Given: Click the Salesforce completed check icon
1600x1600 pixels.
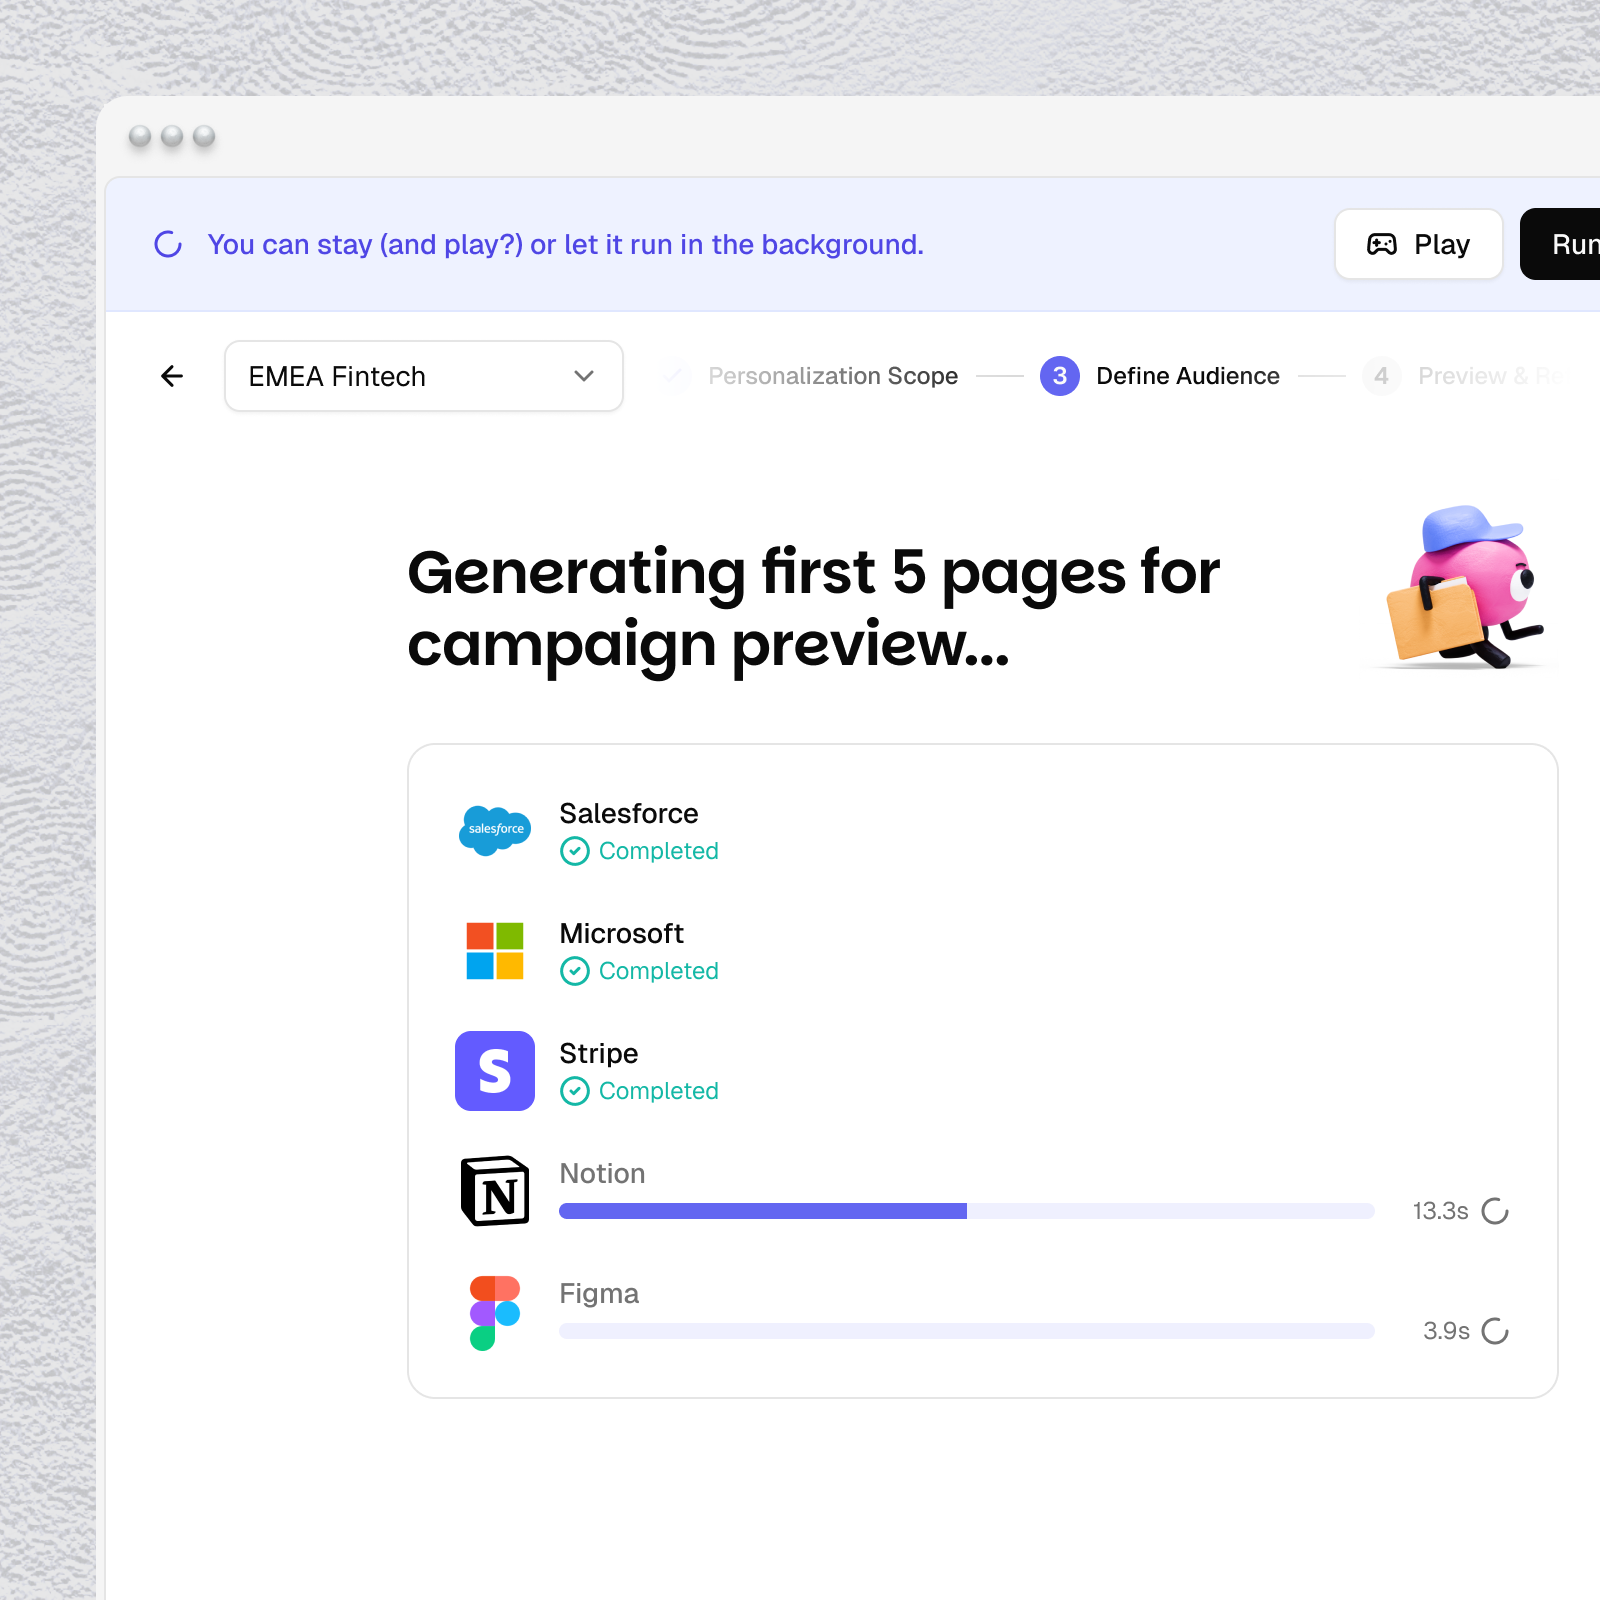Looking at the screenshot, I should click(575, 851).
